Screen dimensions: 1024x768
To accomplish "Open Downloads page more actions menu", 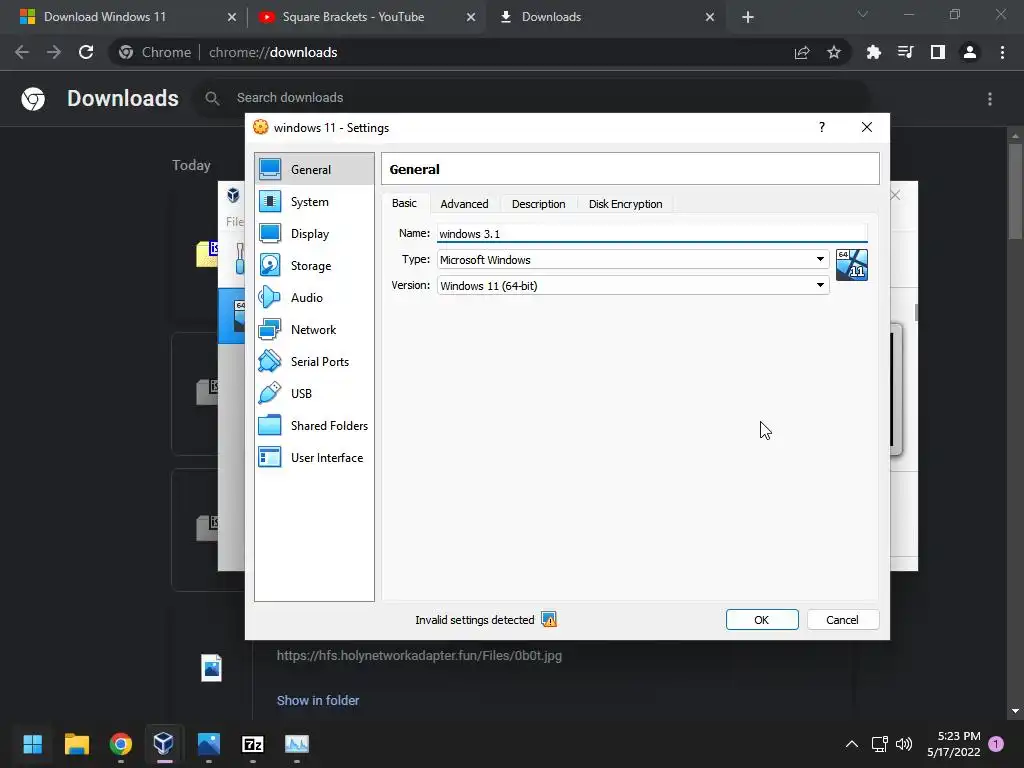I will 990,99.
